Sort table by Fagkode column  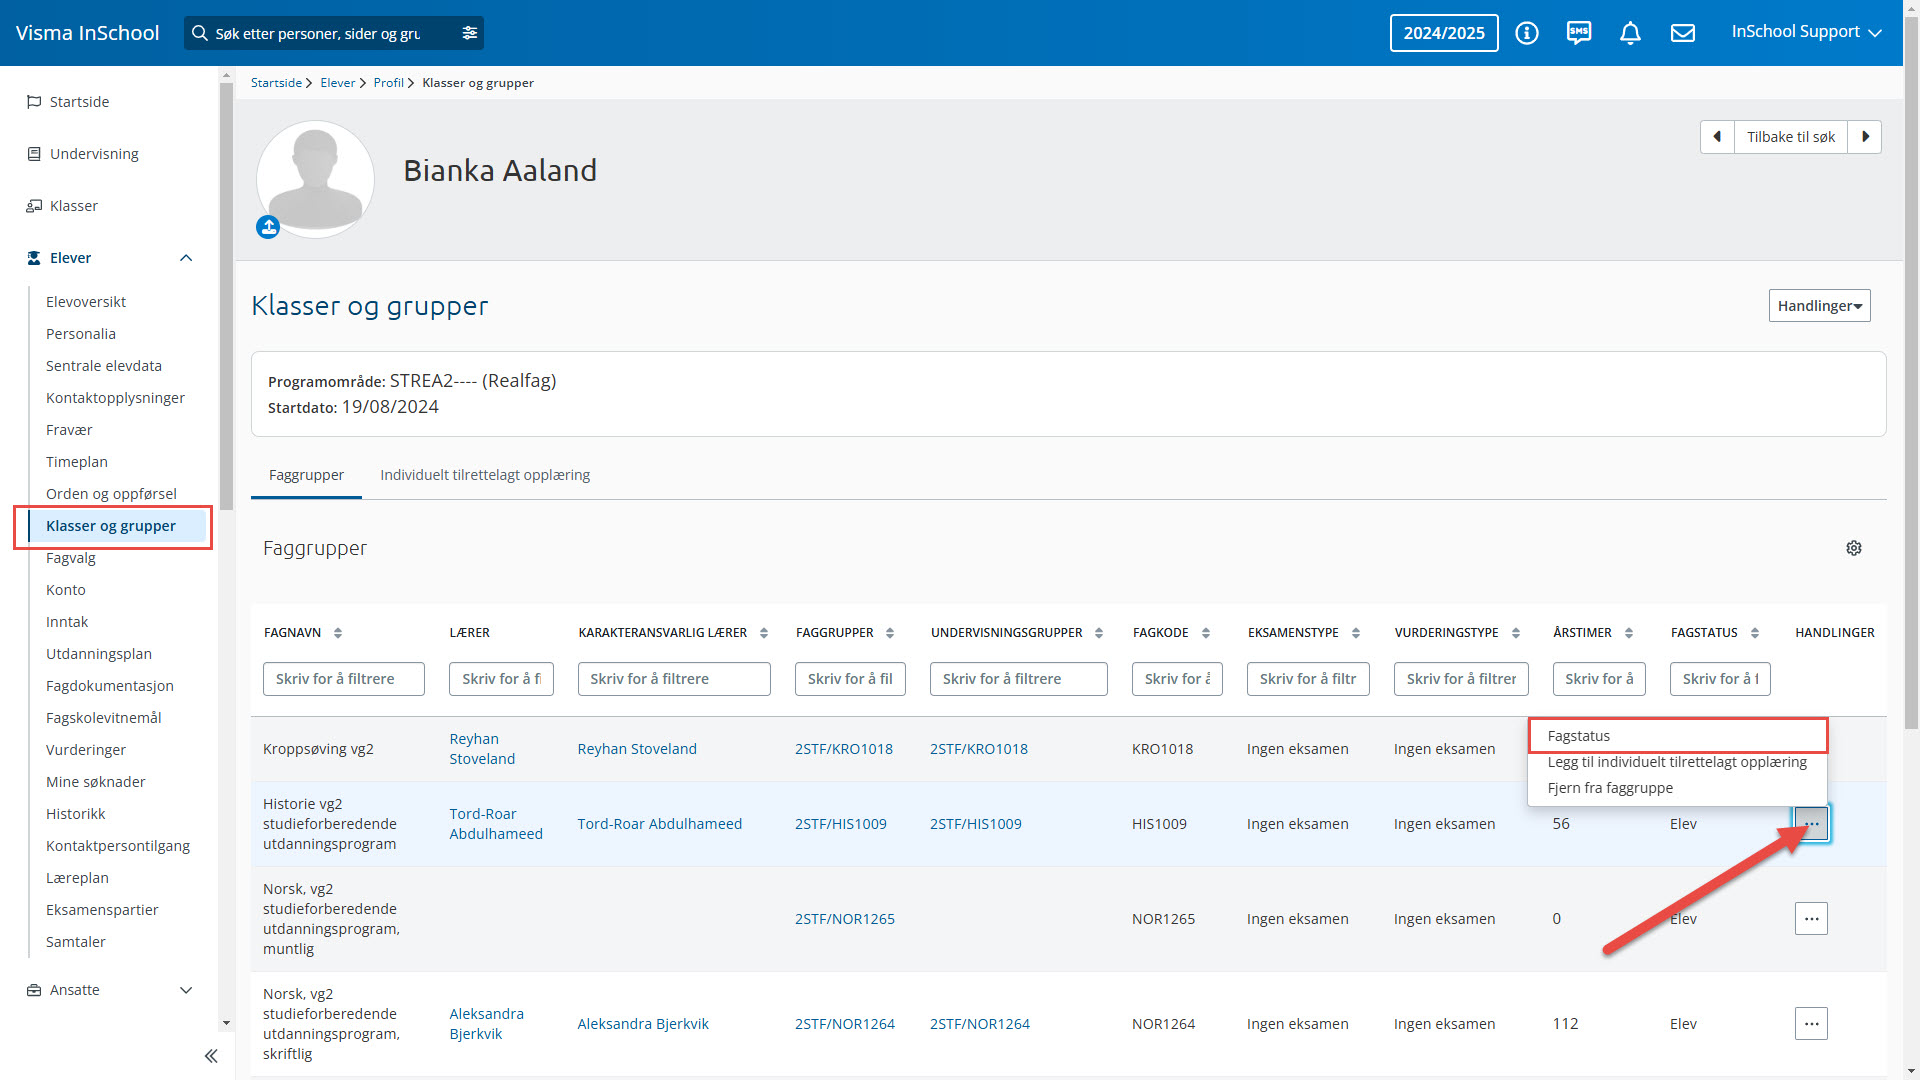pyautogui.click(x=1205, y=633)
